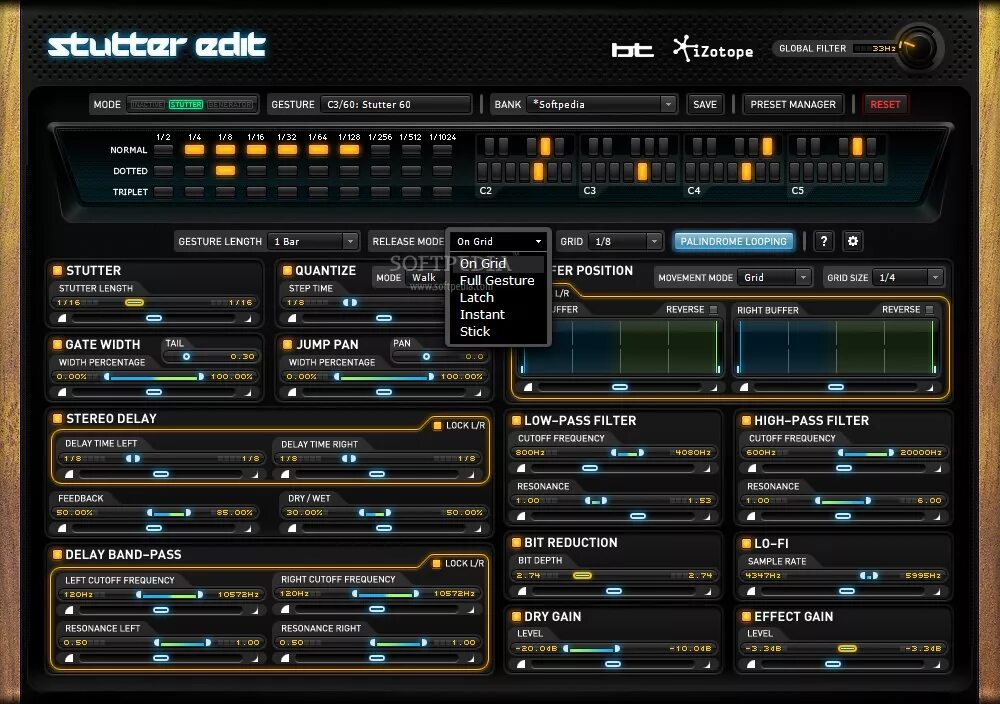Open the Quantize Mode Walk dropdown

(426, 277)
